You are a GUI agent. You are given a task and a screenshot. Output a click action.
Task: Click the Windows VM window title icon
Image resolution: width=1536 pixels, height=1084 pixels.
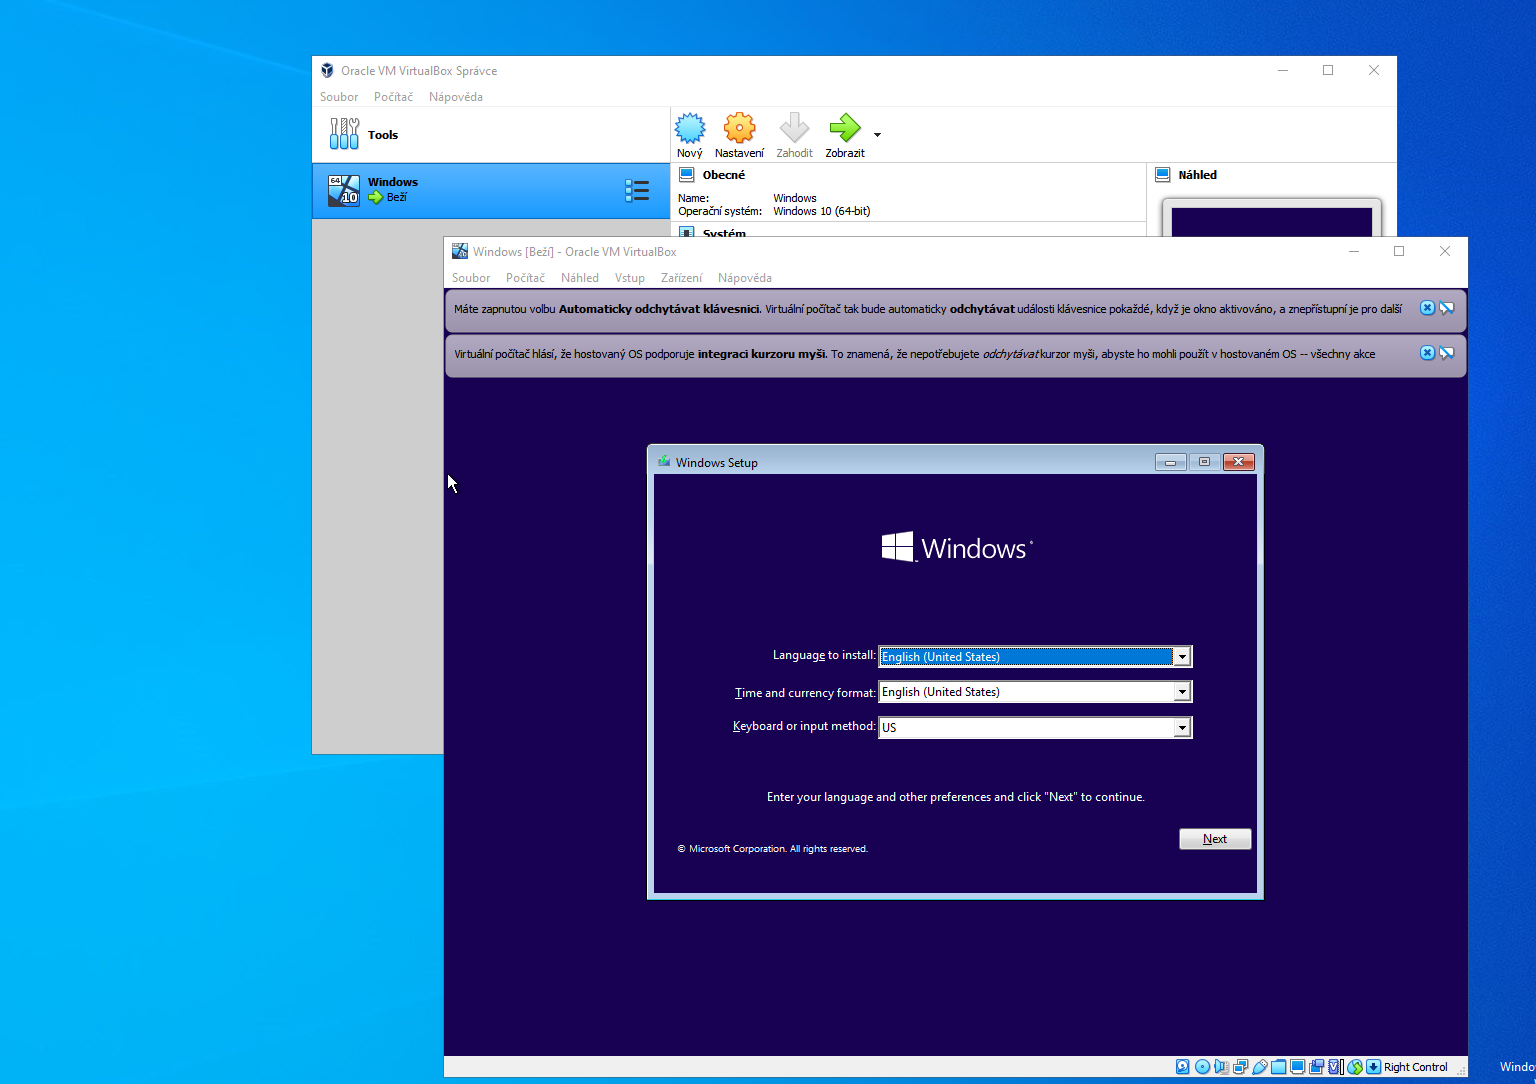459,251
